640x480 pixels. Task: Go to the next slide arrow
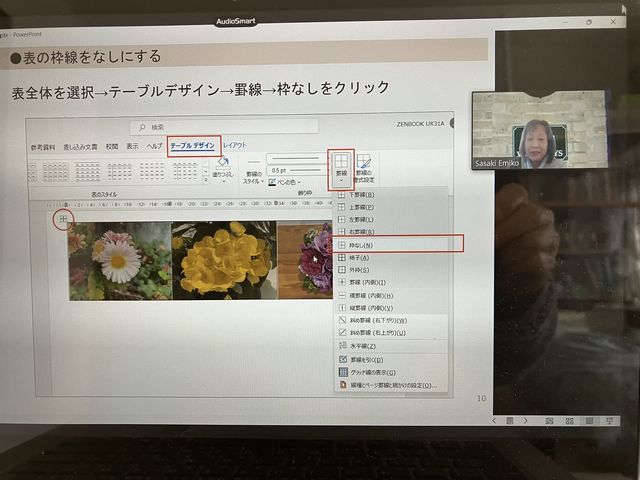click(x=611, y=421)
